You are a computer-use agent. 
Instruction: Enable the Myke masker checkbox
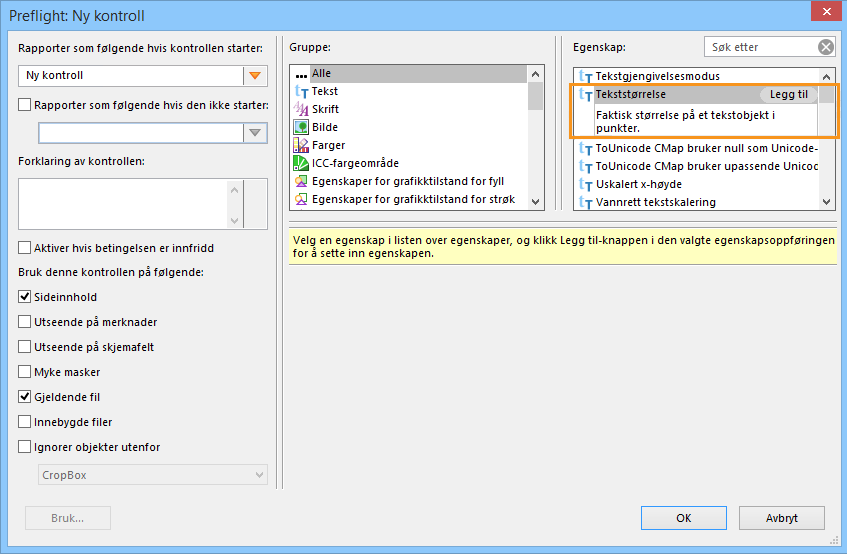(x=26, y=372)
